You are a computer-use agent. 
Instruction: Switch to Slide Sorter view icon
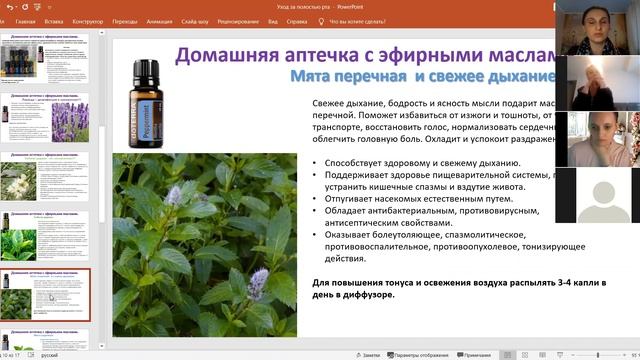tap(525, 355)
